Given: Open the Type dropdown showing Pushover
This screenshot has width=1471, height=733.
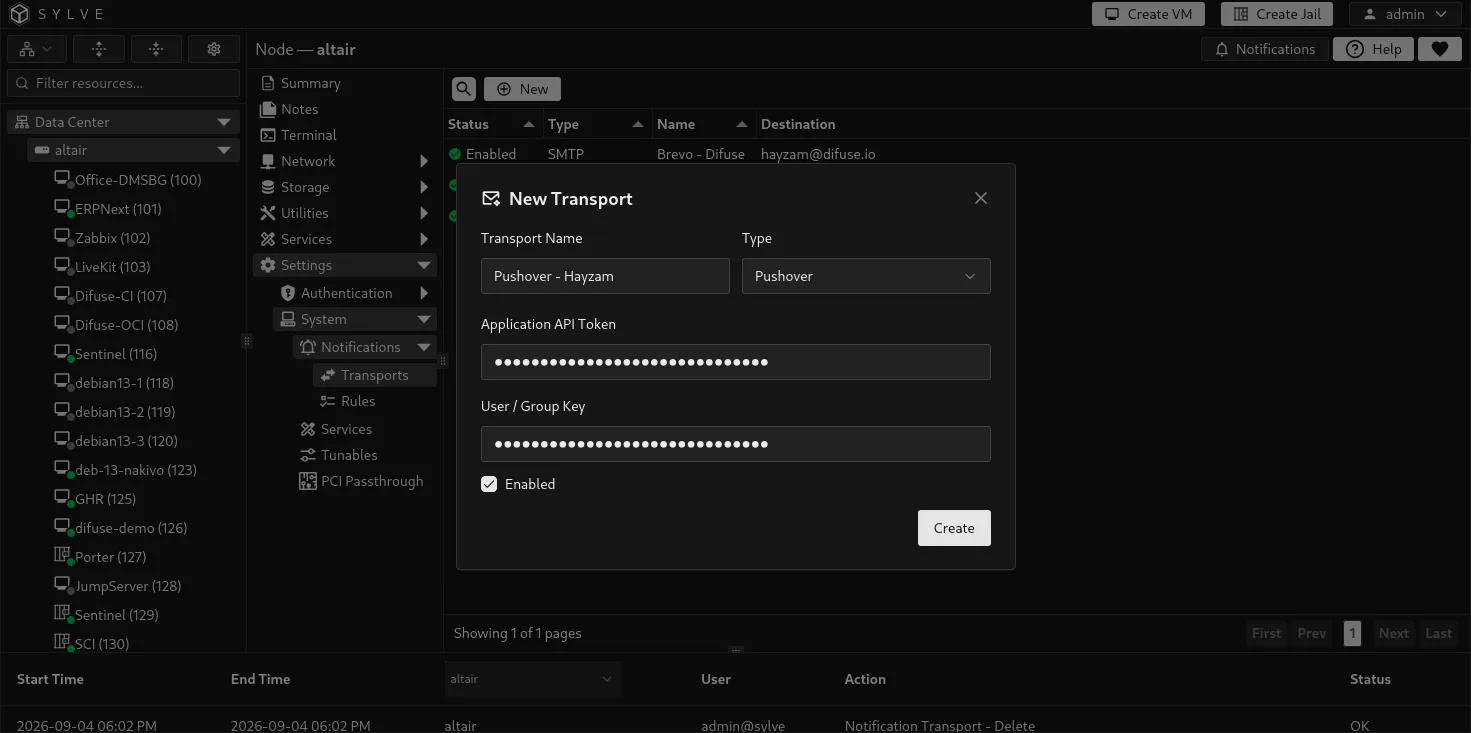Looking at the screenshot, I should (x=866, y=276).
